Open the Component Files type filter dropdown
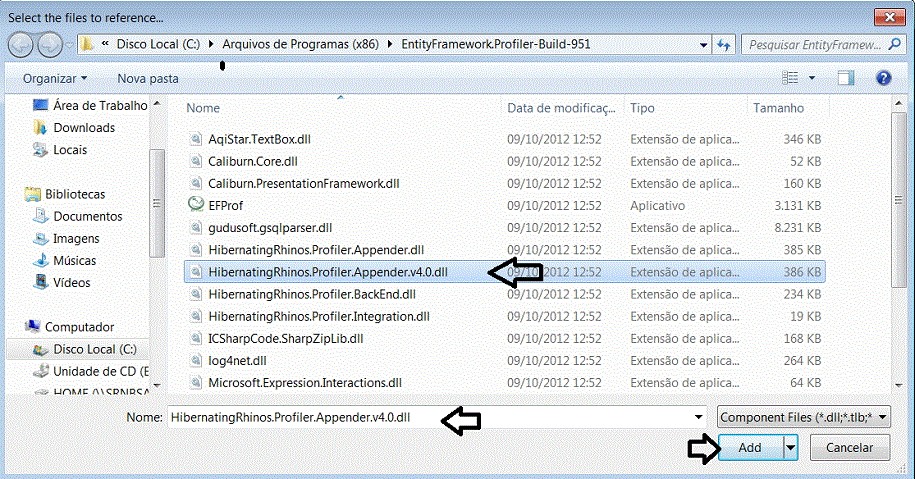Screen dimensions: 915x479 804,417
